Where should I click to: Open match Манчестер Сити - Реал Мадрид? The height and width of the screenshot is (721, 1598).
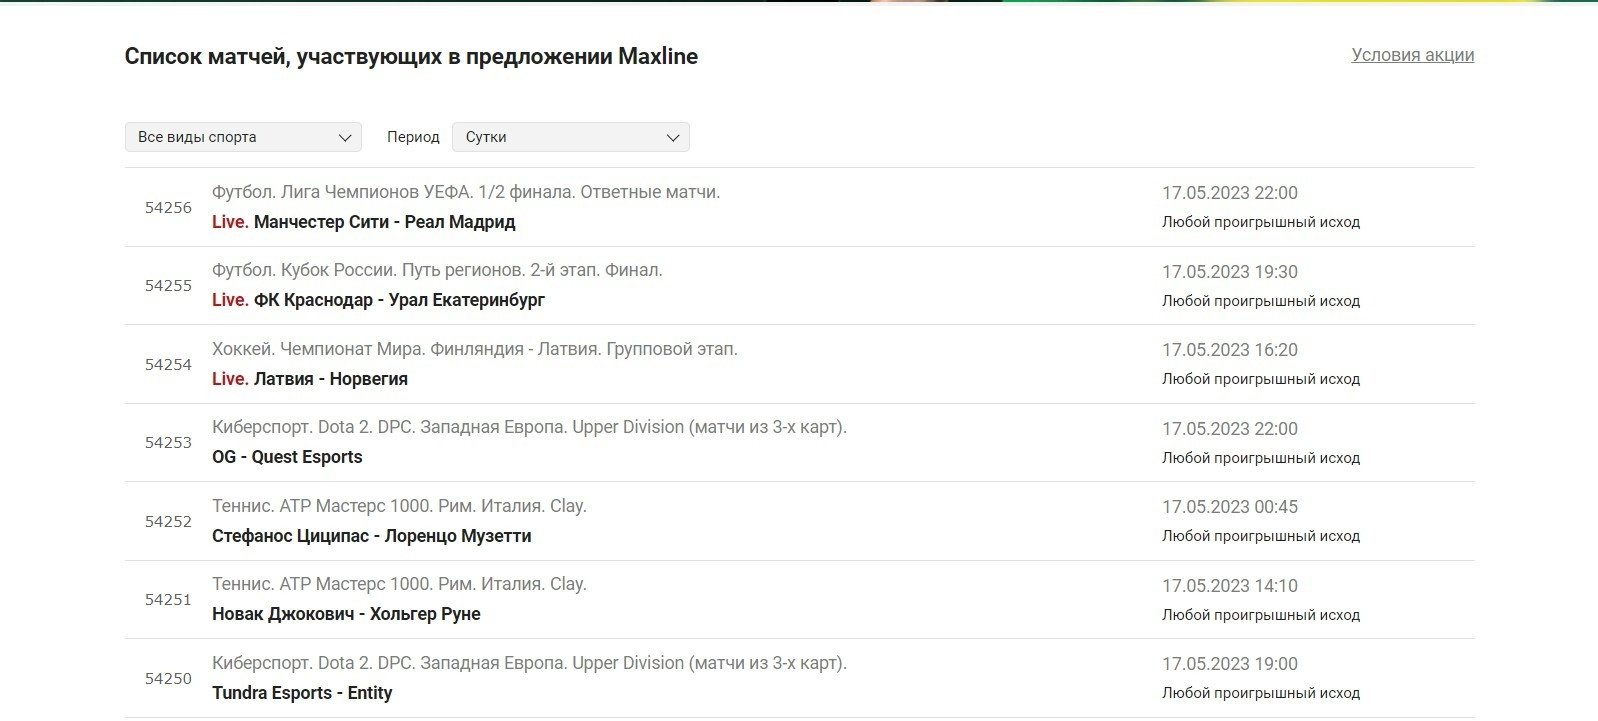pos(384,222)
